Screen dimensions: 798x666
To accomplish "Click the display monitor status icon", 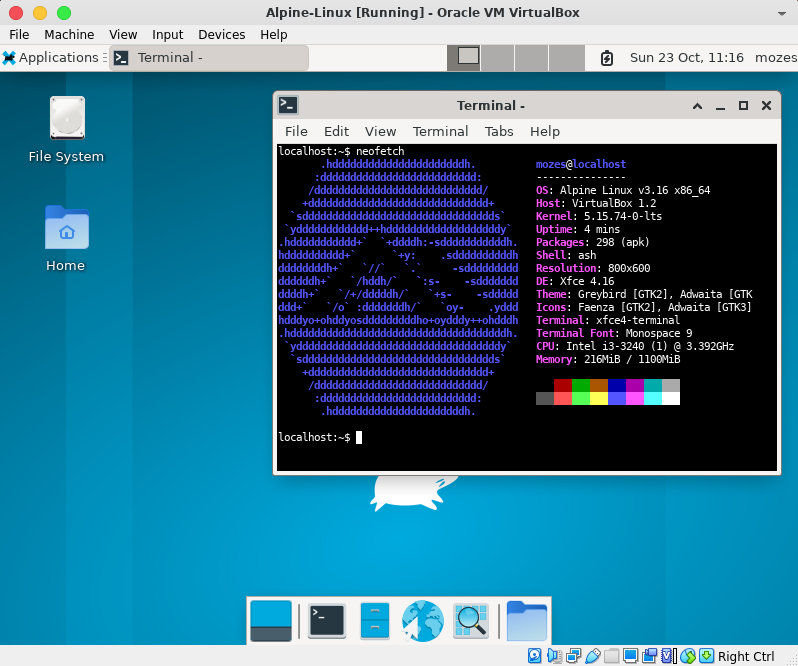I will tap(630, 656).
